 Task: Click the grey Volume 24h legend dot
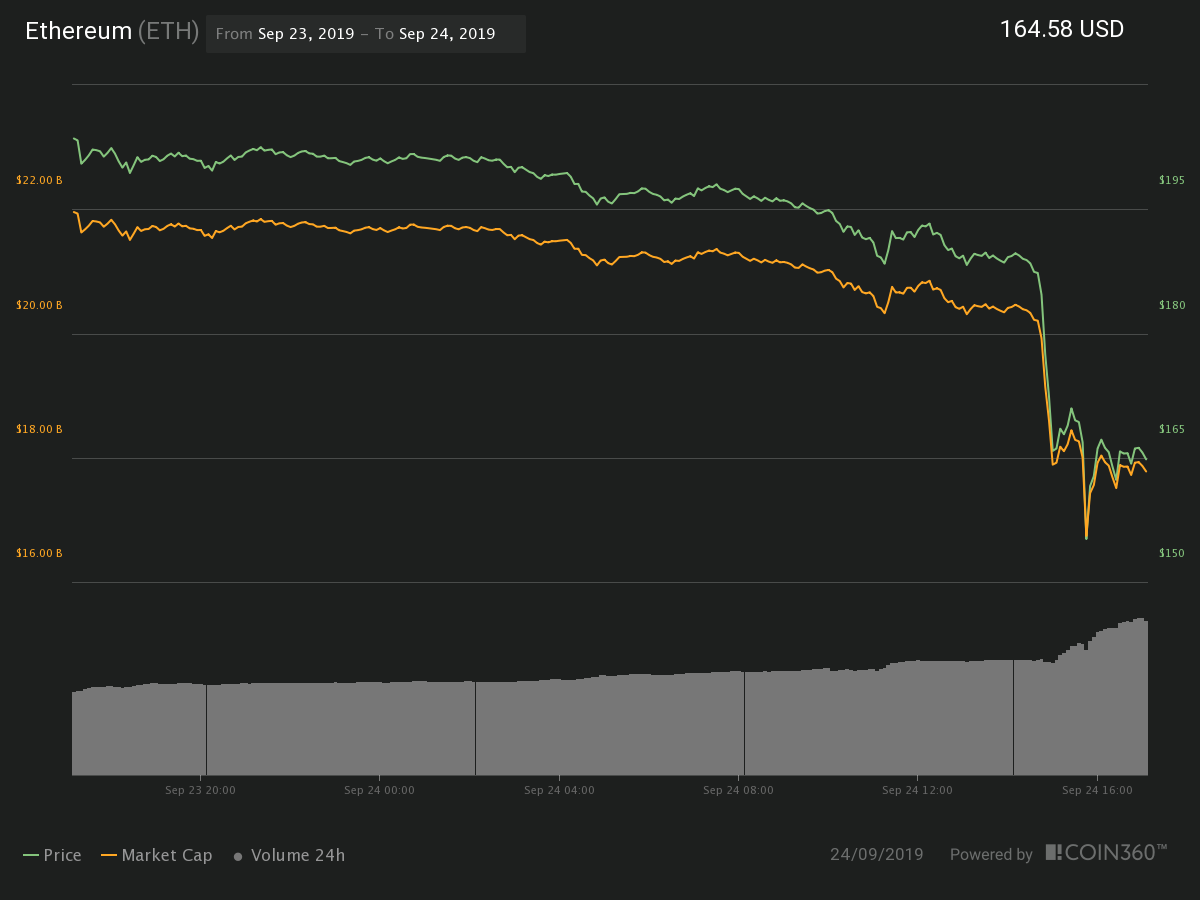pos(238,856)
